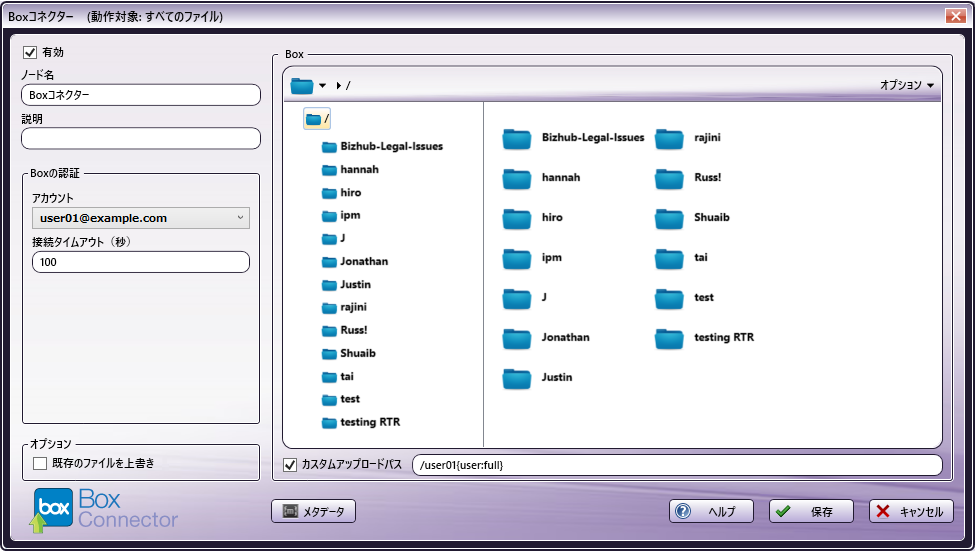
Task: Select ipm in the folder tree
Action: (349, 215)
